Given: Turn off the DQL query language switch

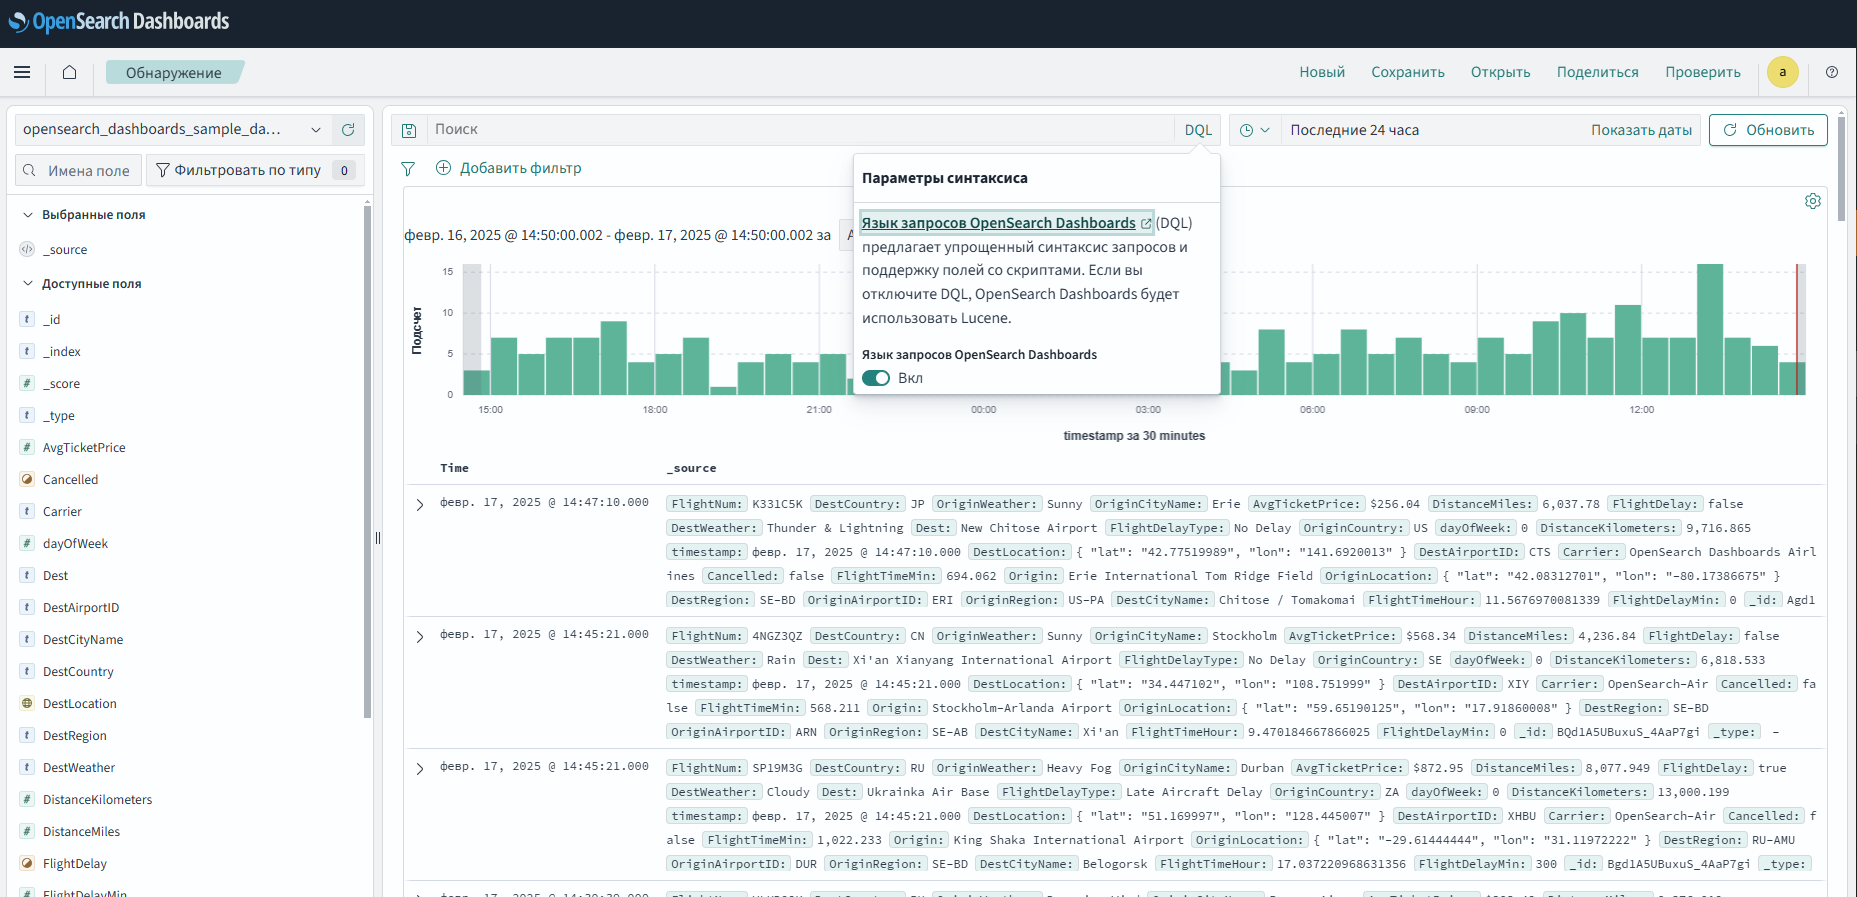Looking at the screenshot, I should tap(876, 378).
